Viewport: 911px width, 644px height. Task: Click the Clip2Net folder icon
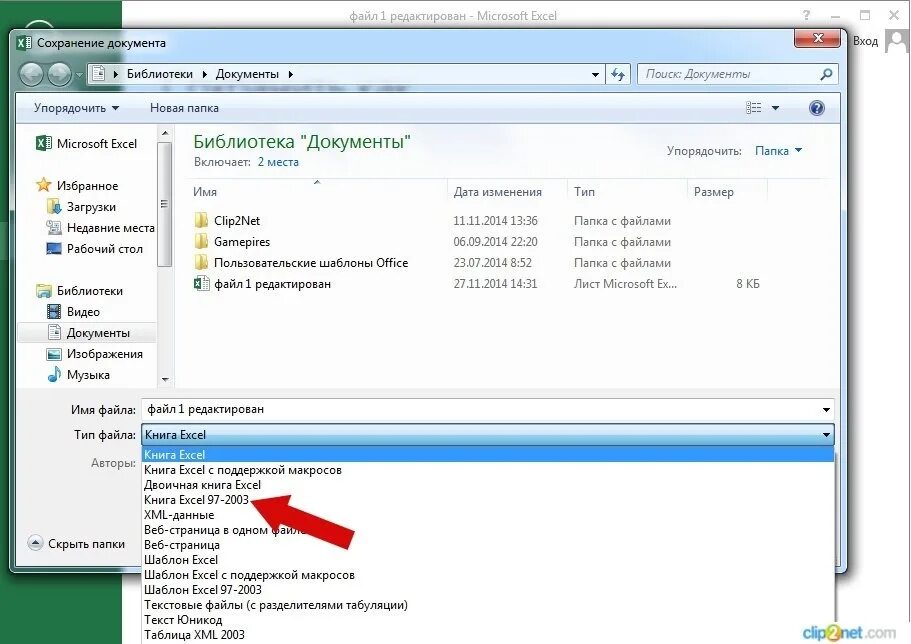[x=201, y=220]
